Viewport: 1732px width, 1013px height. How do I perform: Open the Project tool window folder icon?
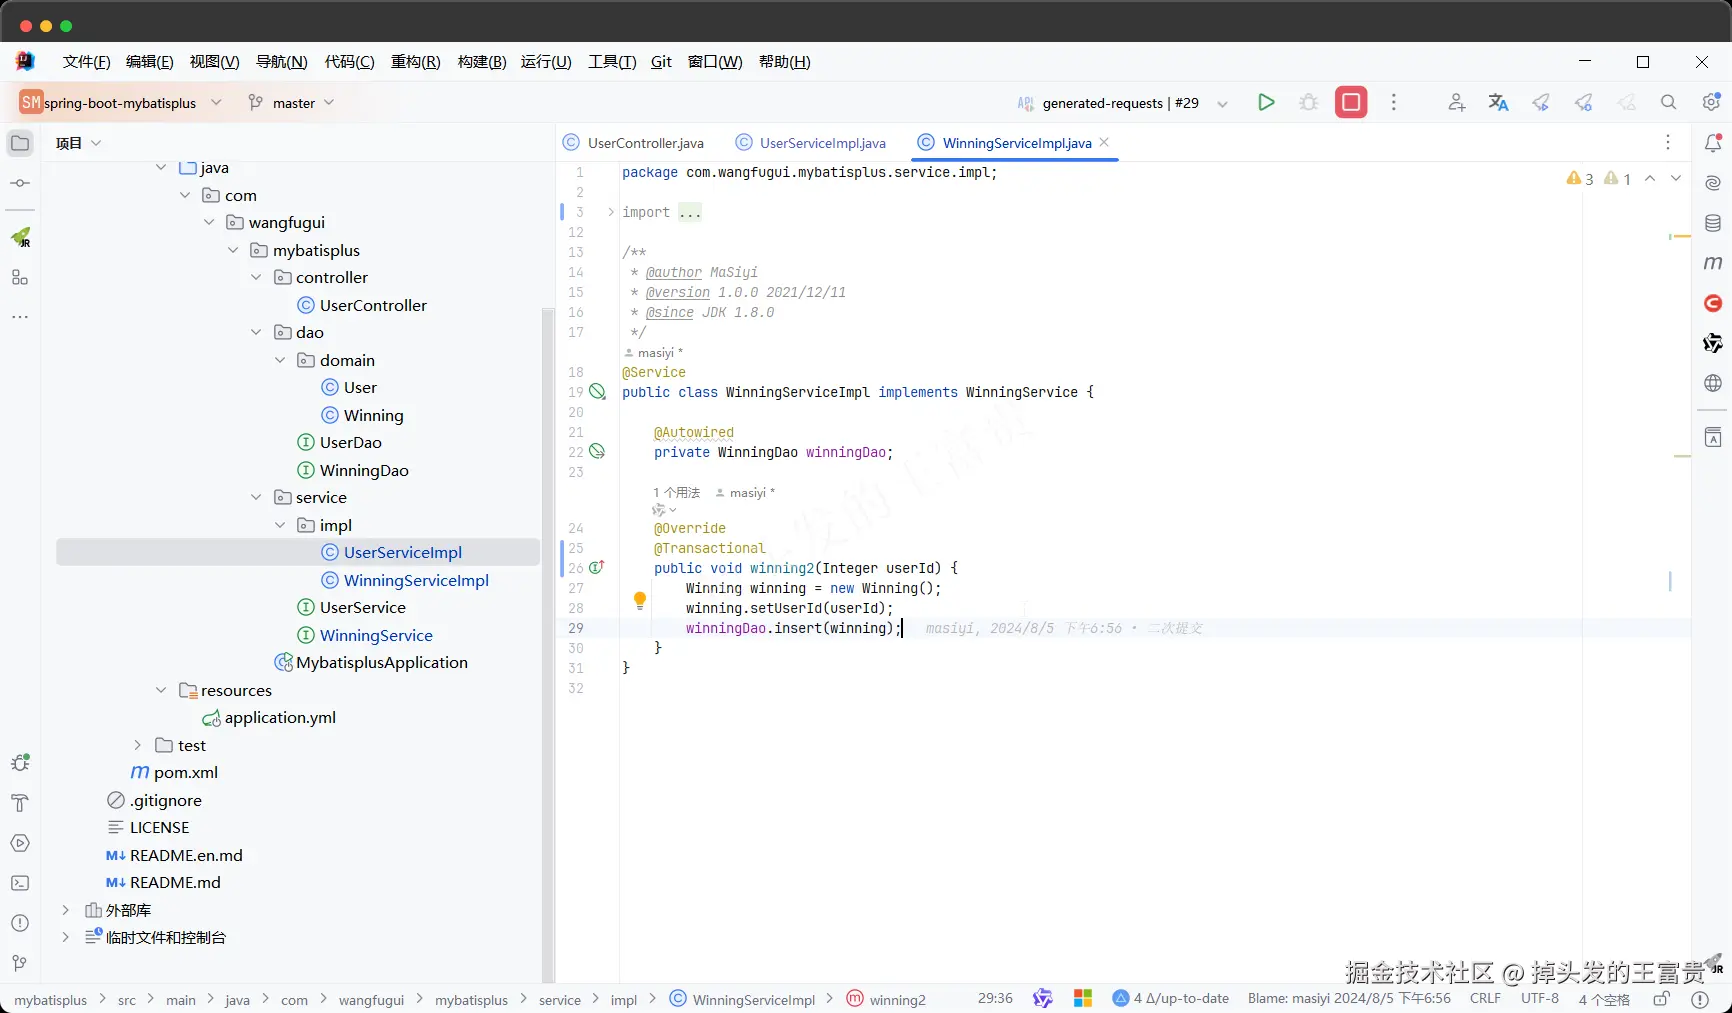point(20,143)
